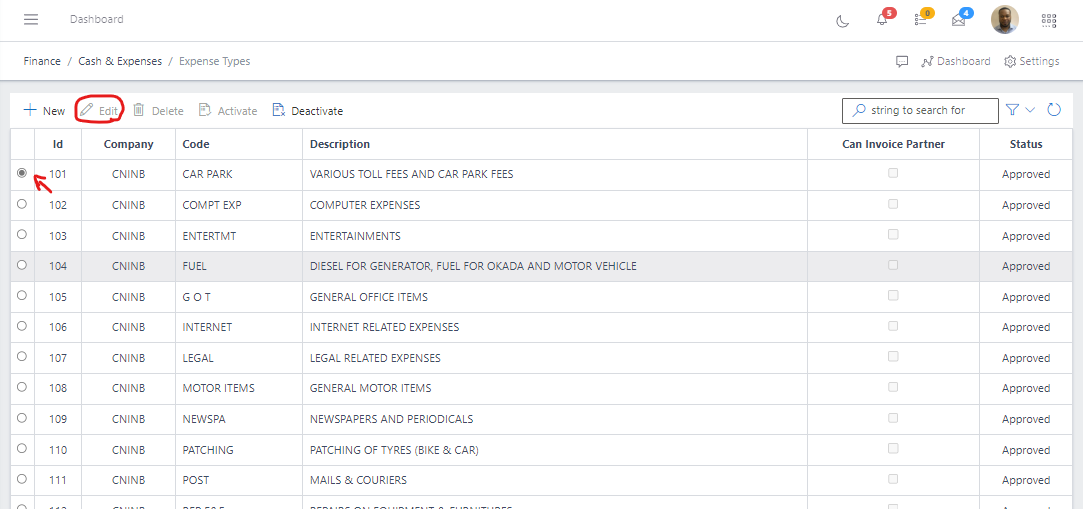Image resolution: width=1083 pixels, height=509 pixels.
Task: Open the user profile avatar menu
Action: [1004, 20]
